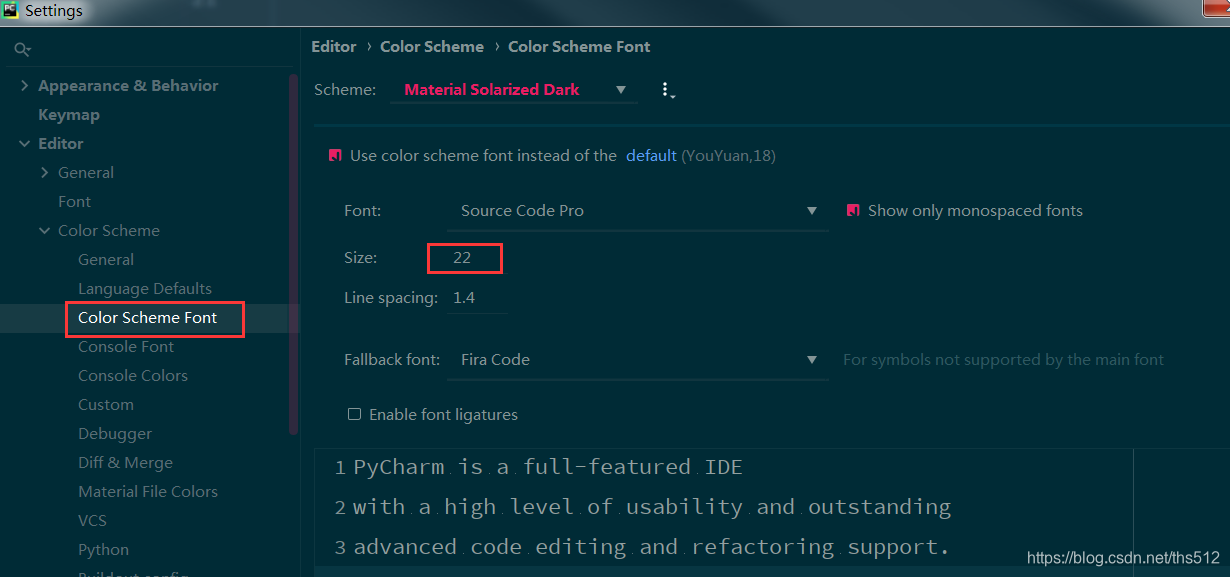Expand Appearance & Behavior section
The height and width of the screenshot is (577, 1230).
coord(25,86)
